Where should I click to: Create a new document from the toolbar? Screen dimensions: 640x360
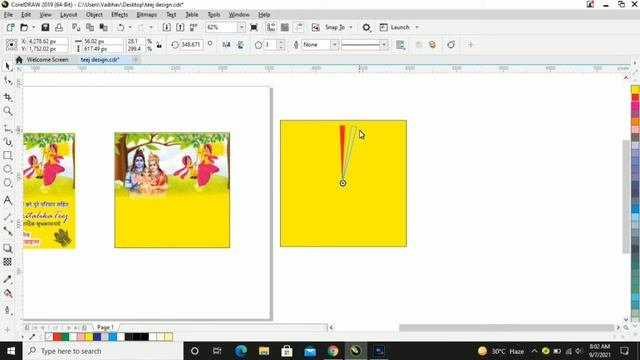pos(10,27)
